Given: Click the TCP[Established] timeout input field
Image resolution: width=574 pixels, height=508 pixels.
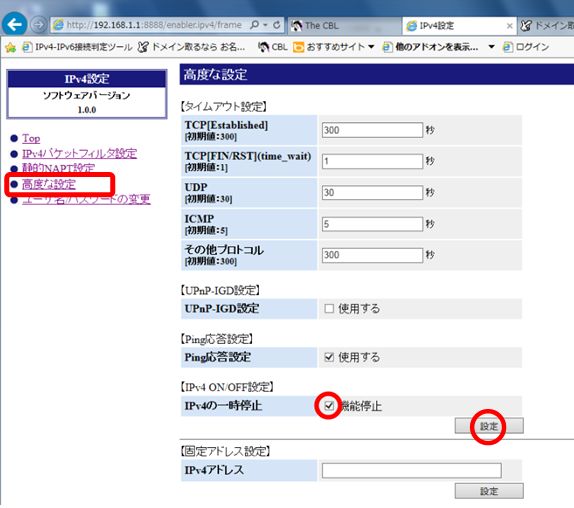Looking at the screenshot, I should click(372, 130).
